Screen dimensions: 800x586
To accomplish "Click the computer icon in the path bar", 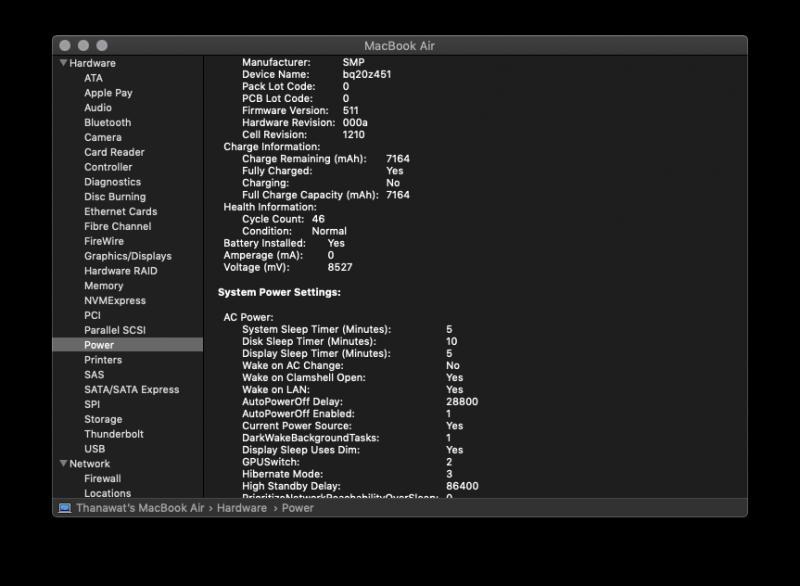I will point(65,508).
